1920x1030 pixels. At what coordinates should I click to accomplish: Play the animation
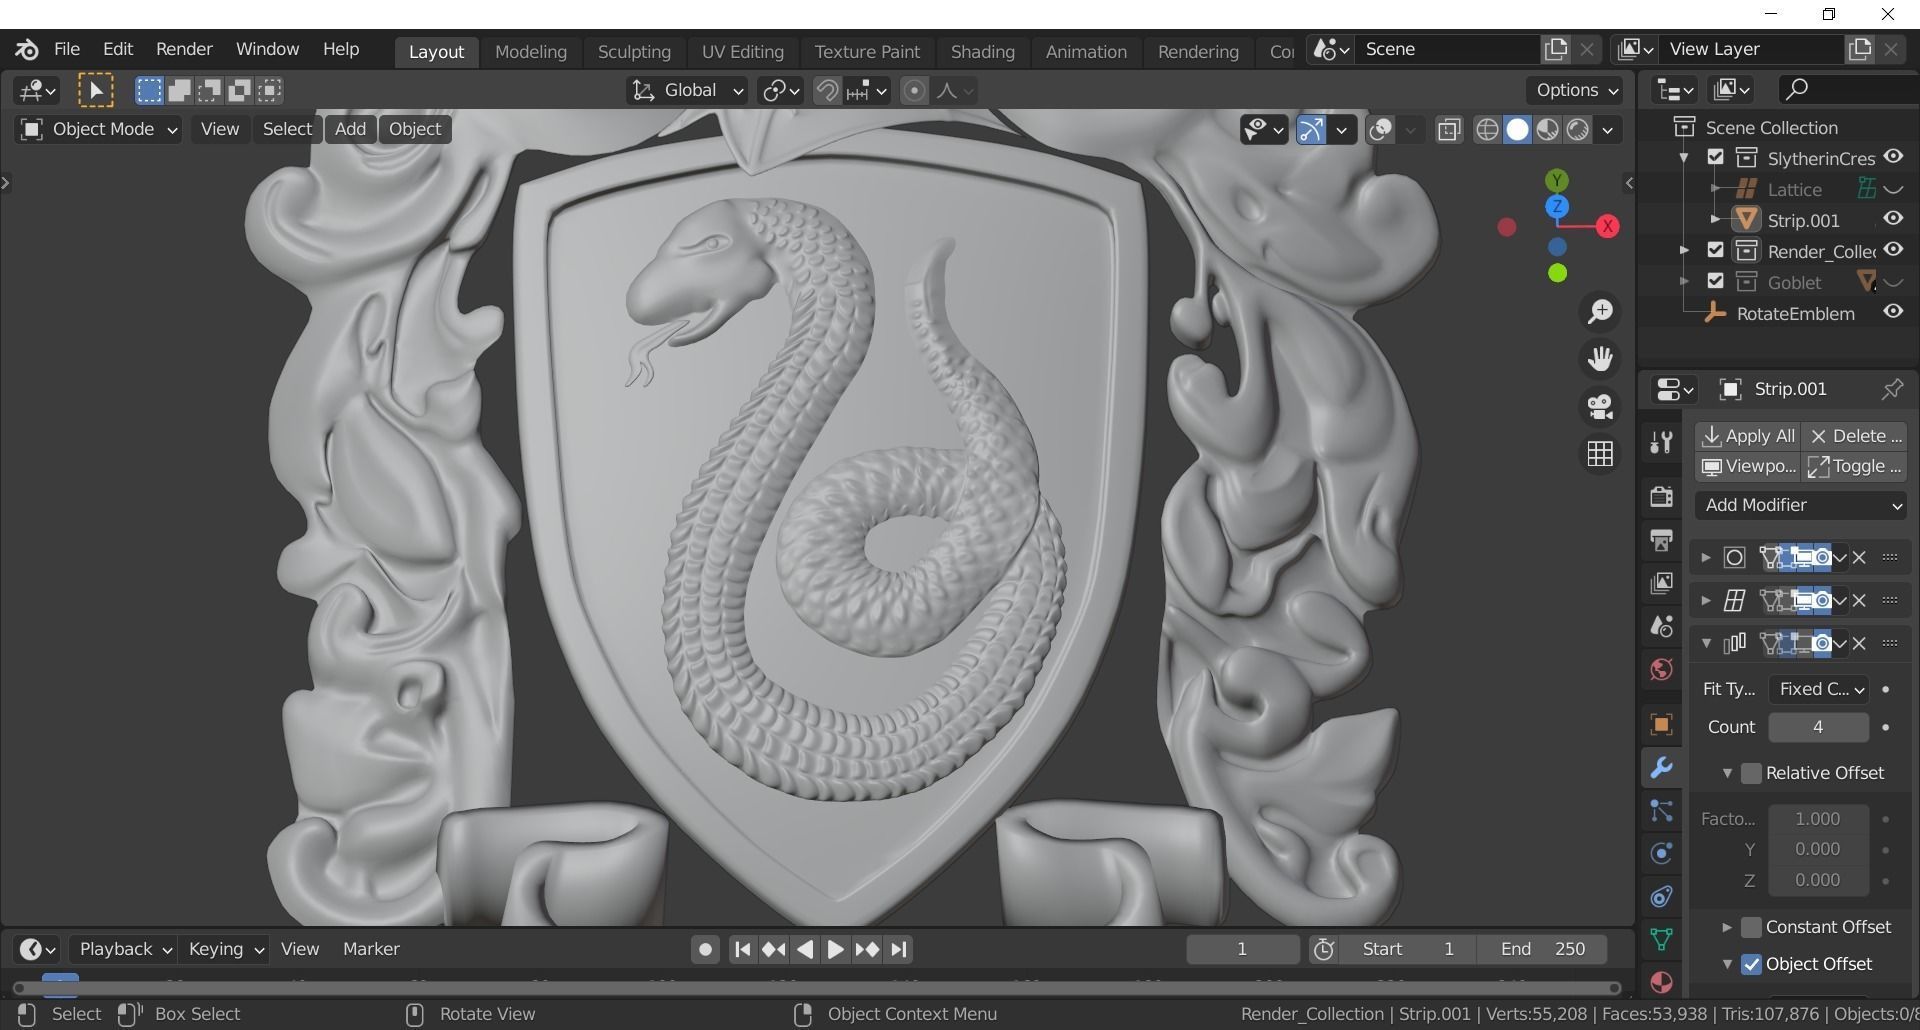point(835,949)
